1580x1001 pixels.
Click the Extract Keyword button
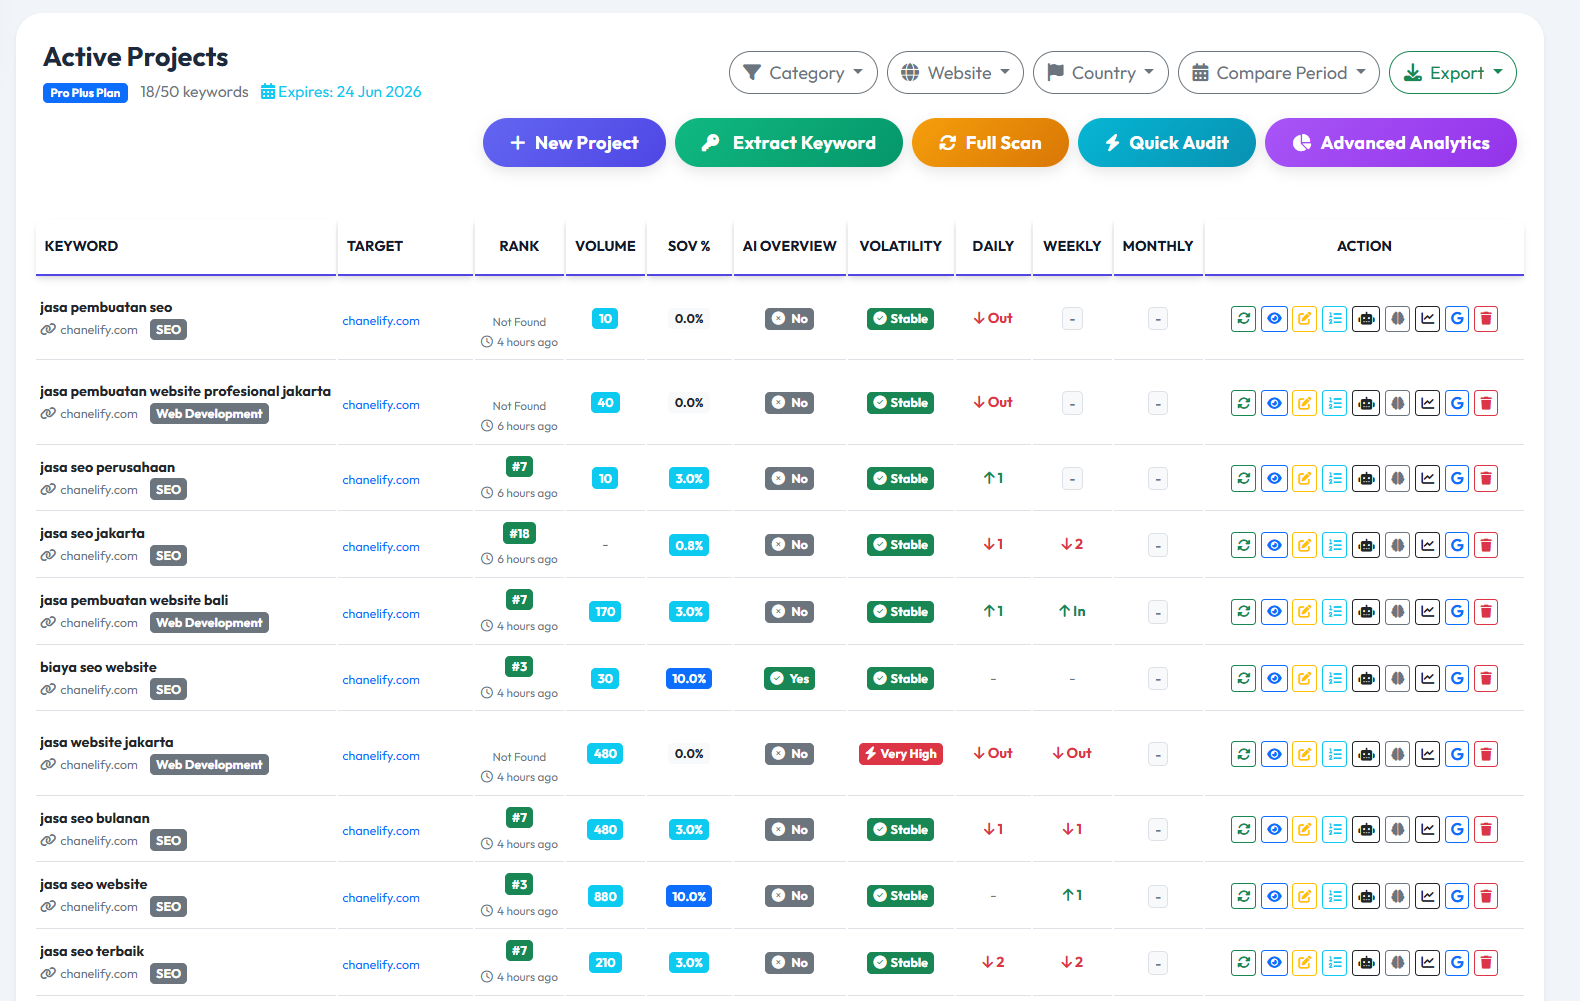(788, 143)
